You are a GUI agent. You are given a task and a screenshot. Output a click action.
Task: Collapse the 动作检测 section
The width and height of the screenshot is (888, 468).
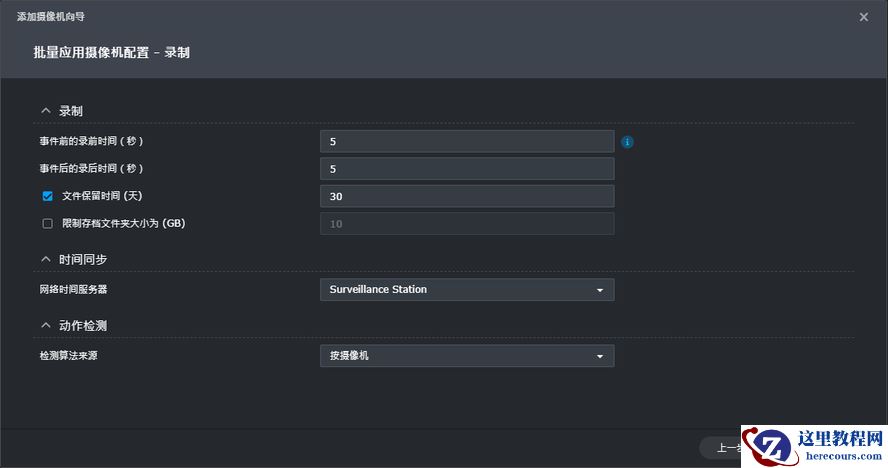45,325
